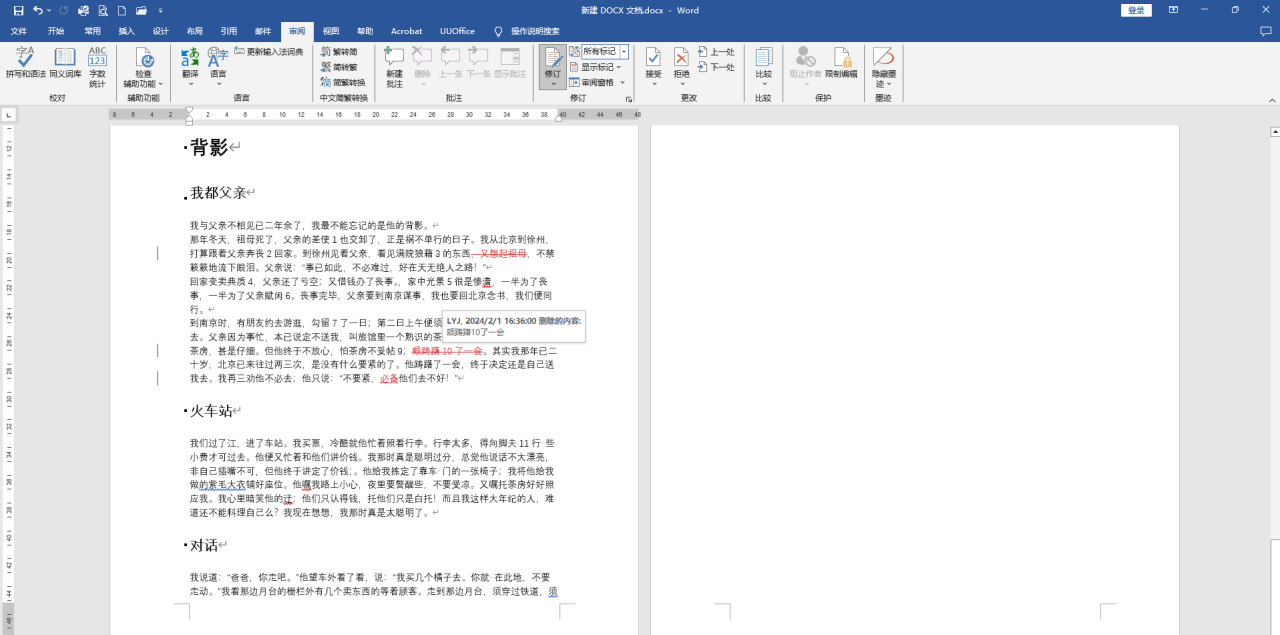Open 限制编辑 restrict editing
Screen dimensions: 1280x635
click(841, 62)
